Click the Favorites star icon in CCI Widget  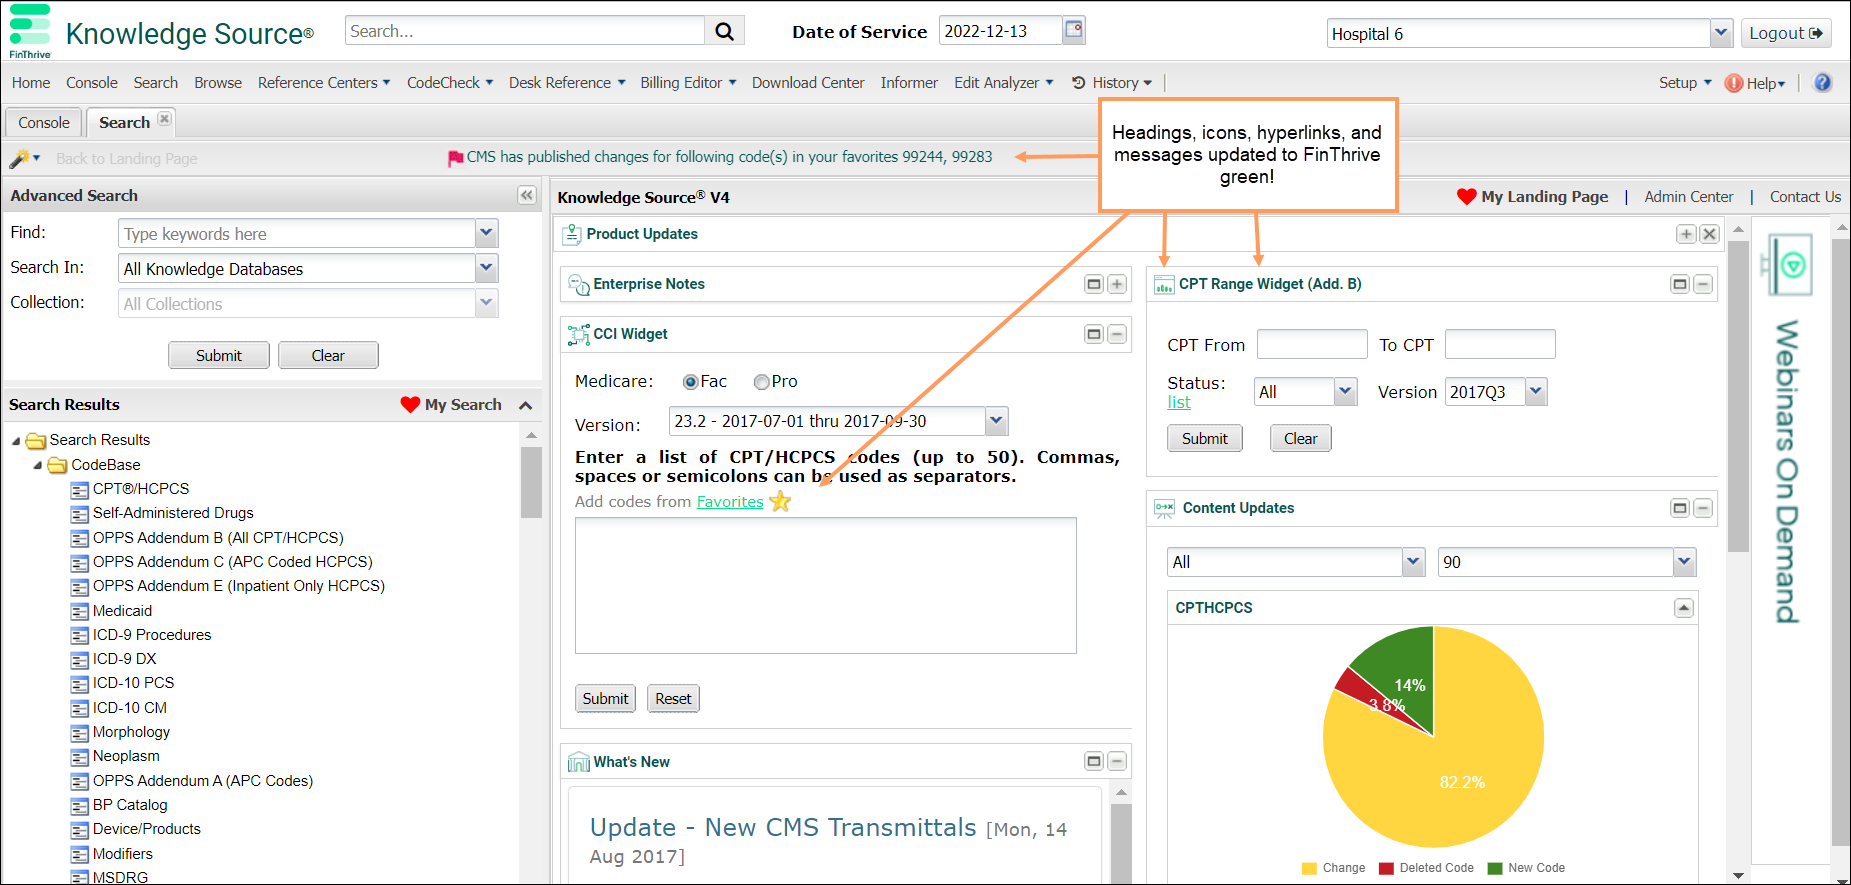780,502
